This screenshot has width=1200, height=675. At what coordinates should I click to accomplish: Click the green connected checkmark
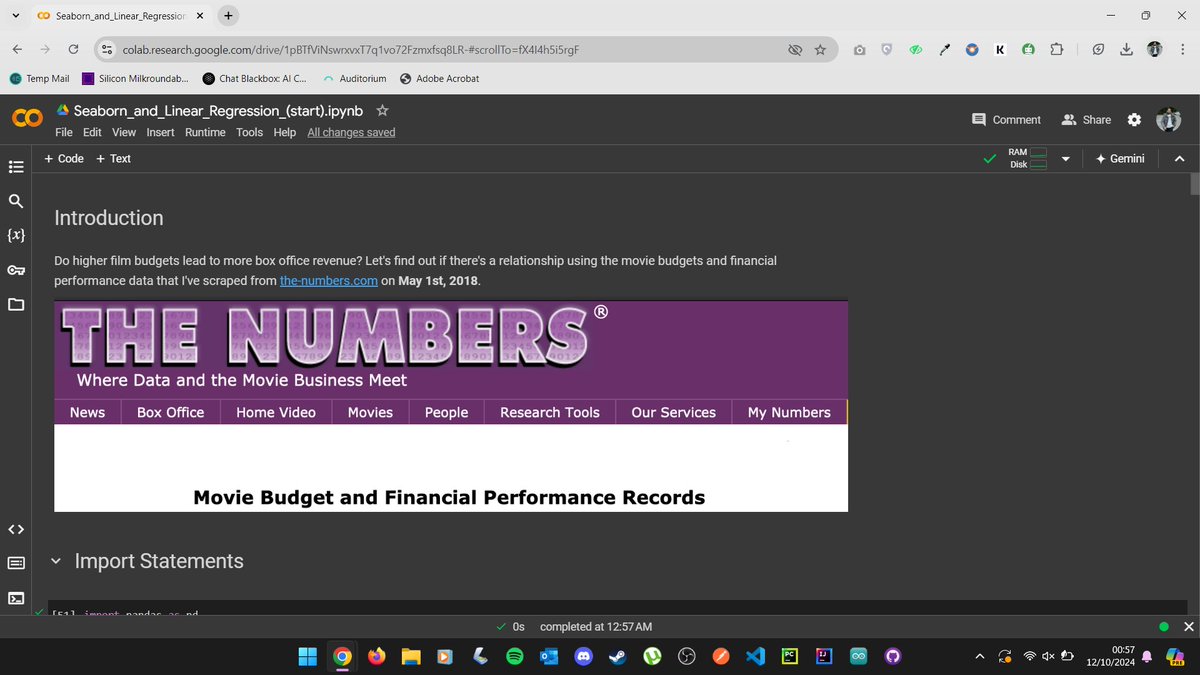click(989, 159)
